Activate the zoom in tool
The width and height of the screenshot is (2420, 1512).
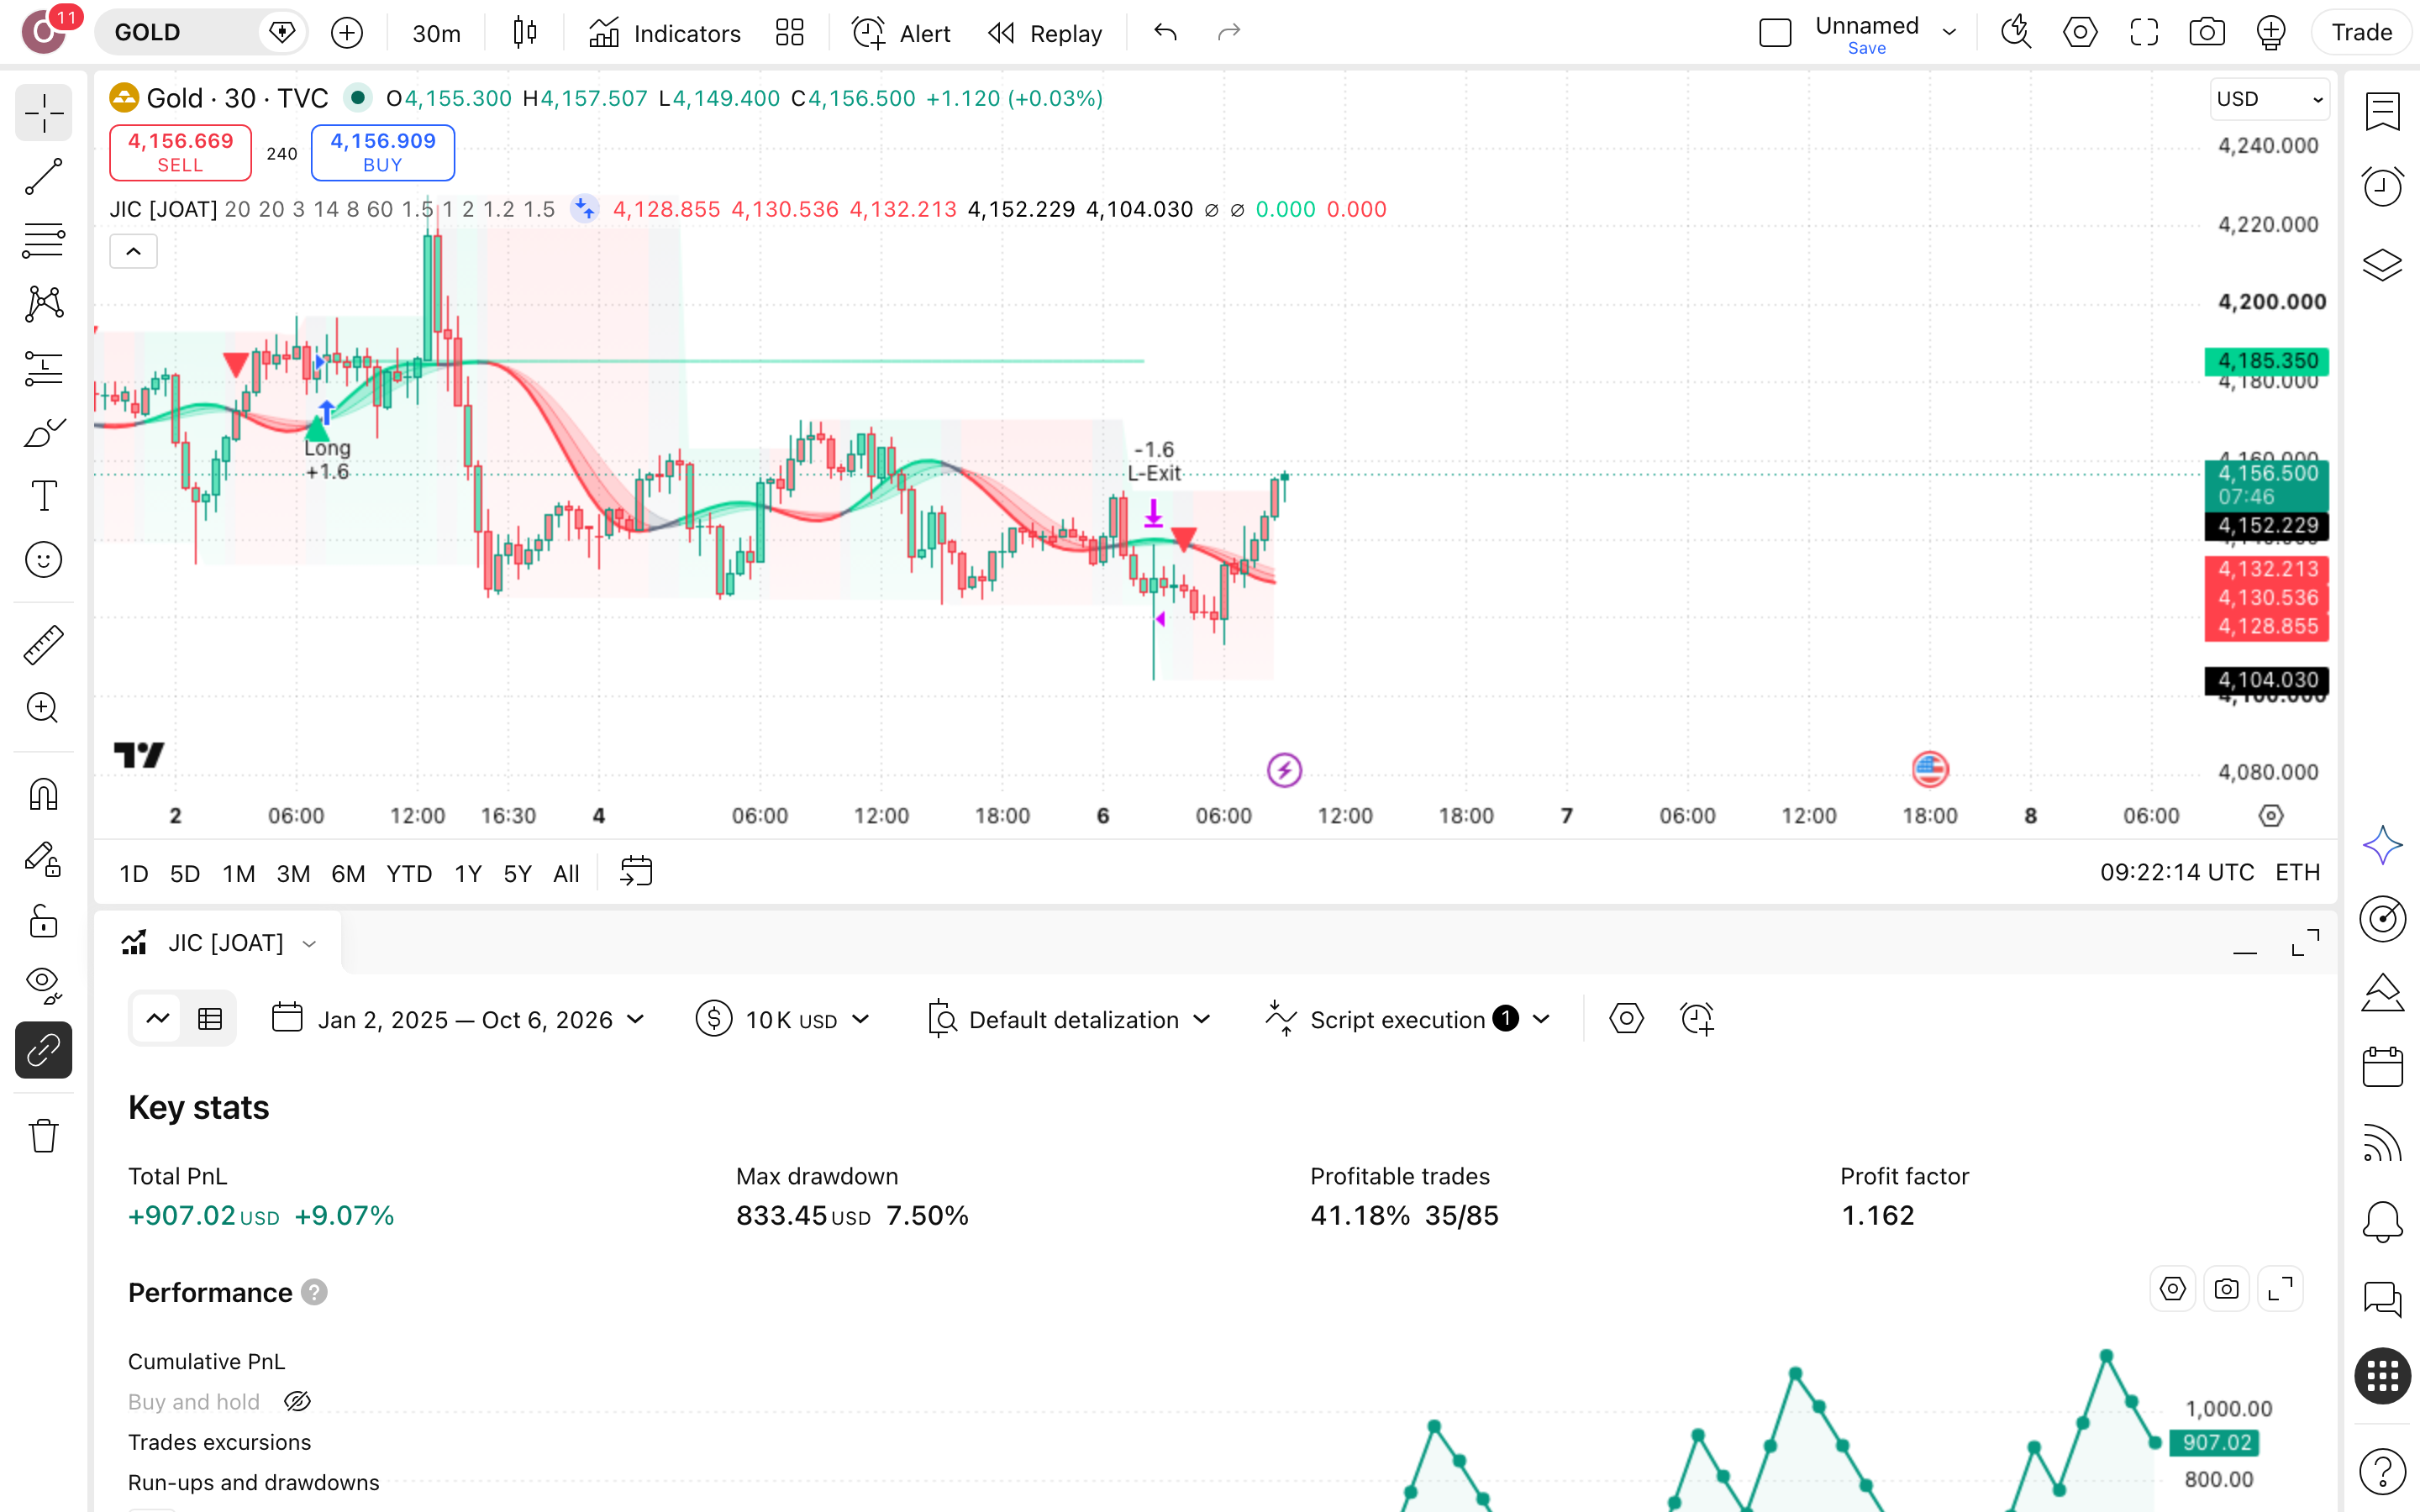[43, 708]
